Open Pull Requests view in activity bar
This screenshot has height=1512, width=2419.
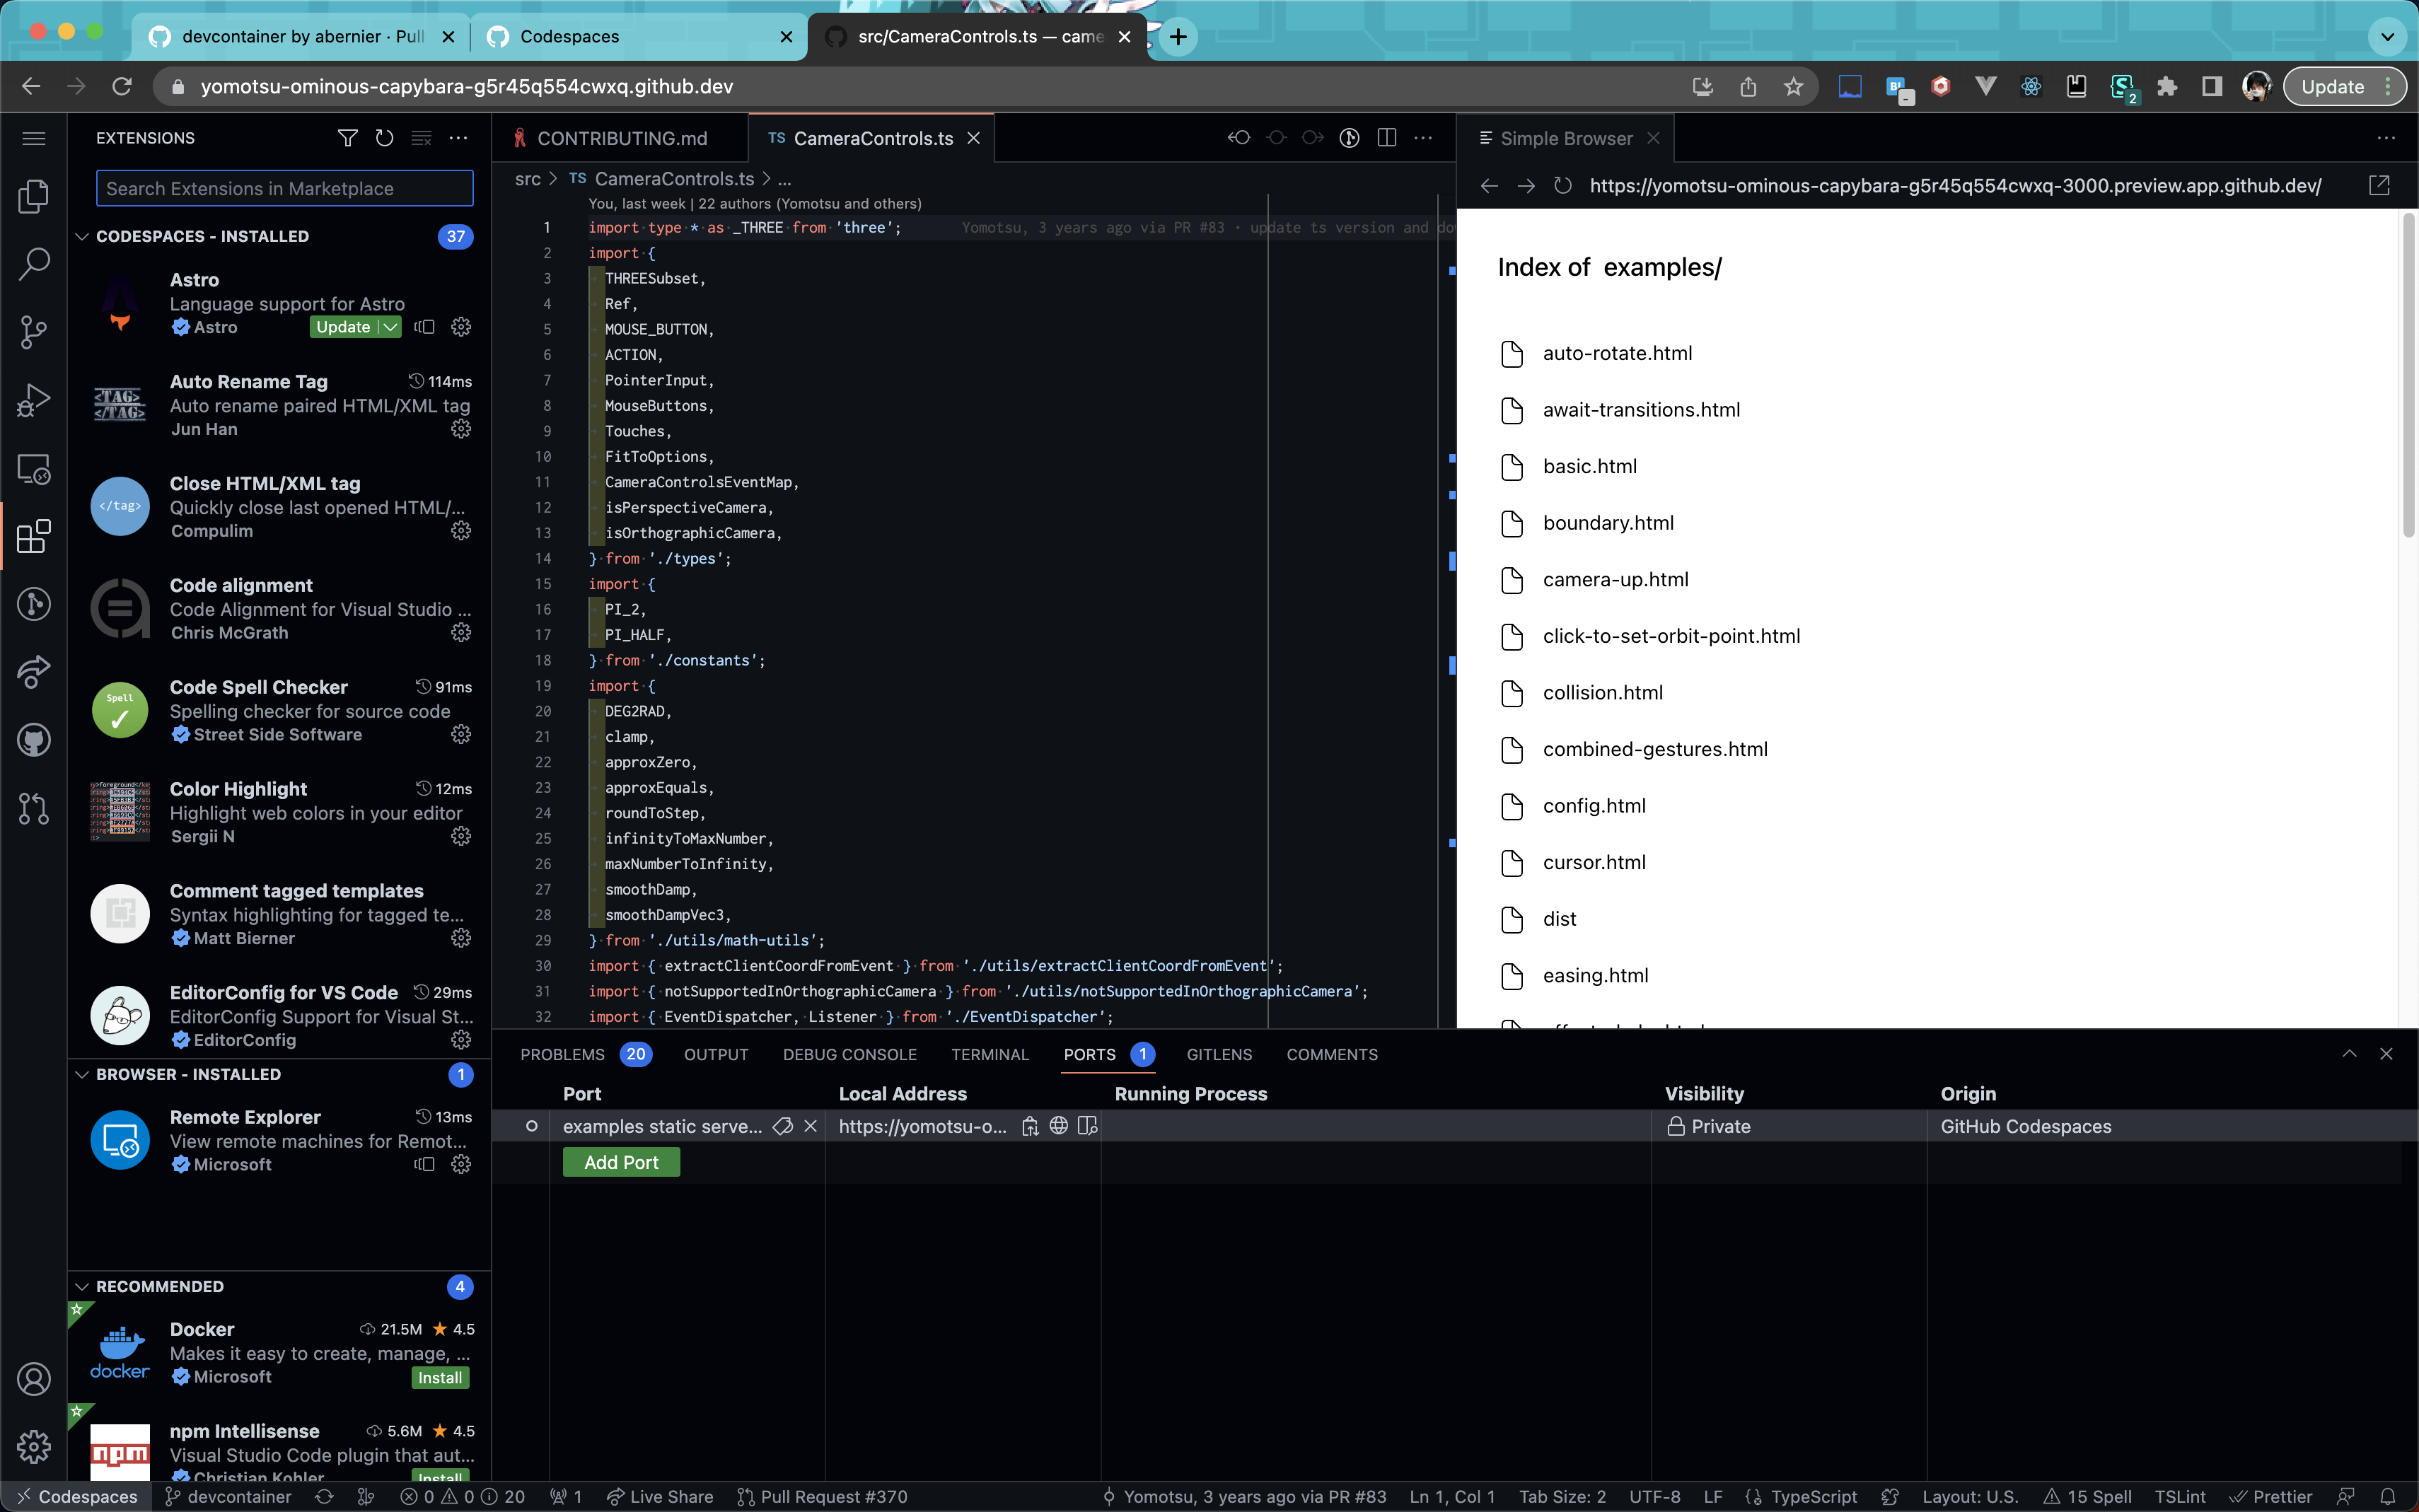pos(34,808)
